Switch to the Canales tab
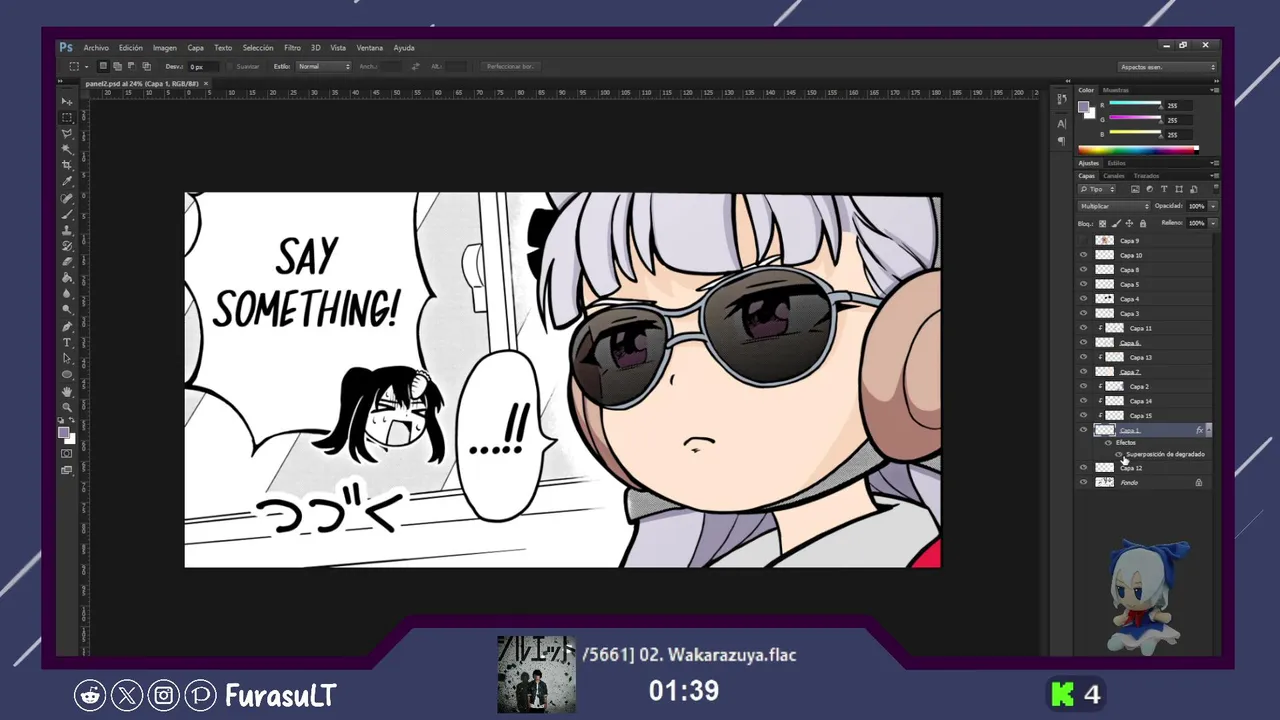Screen dimensions: 1280x720 click(1114, 176)
